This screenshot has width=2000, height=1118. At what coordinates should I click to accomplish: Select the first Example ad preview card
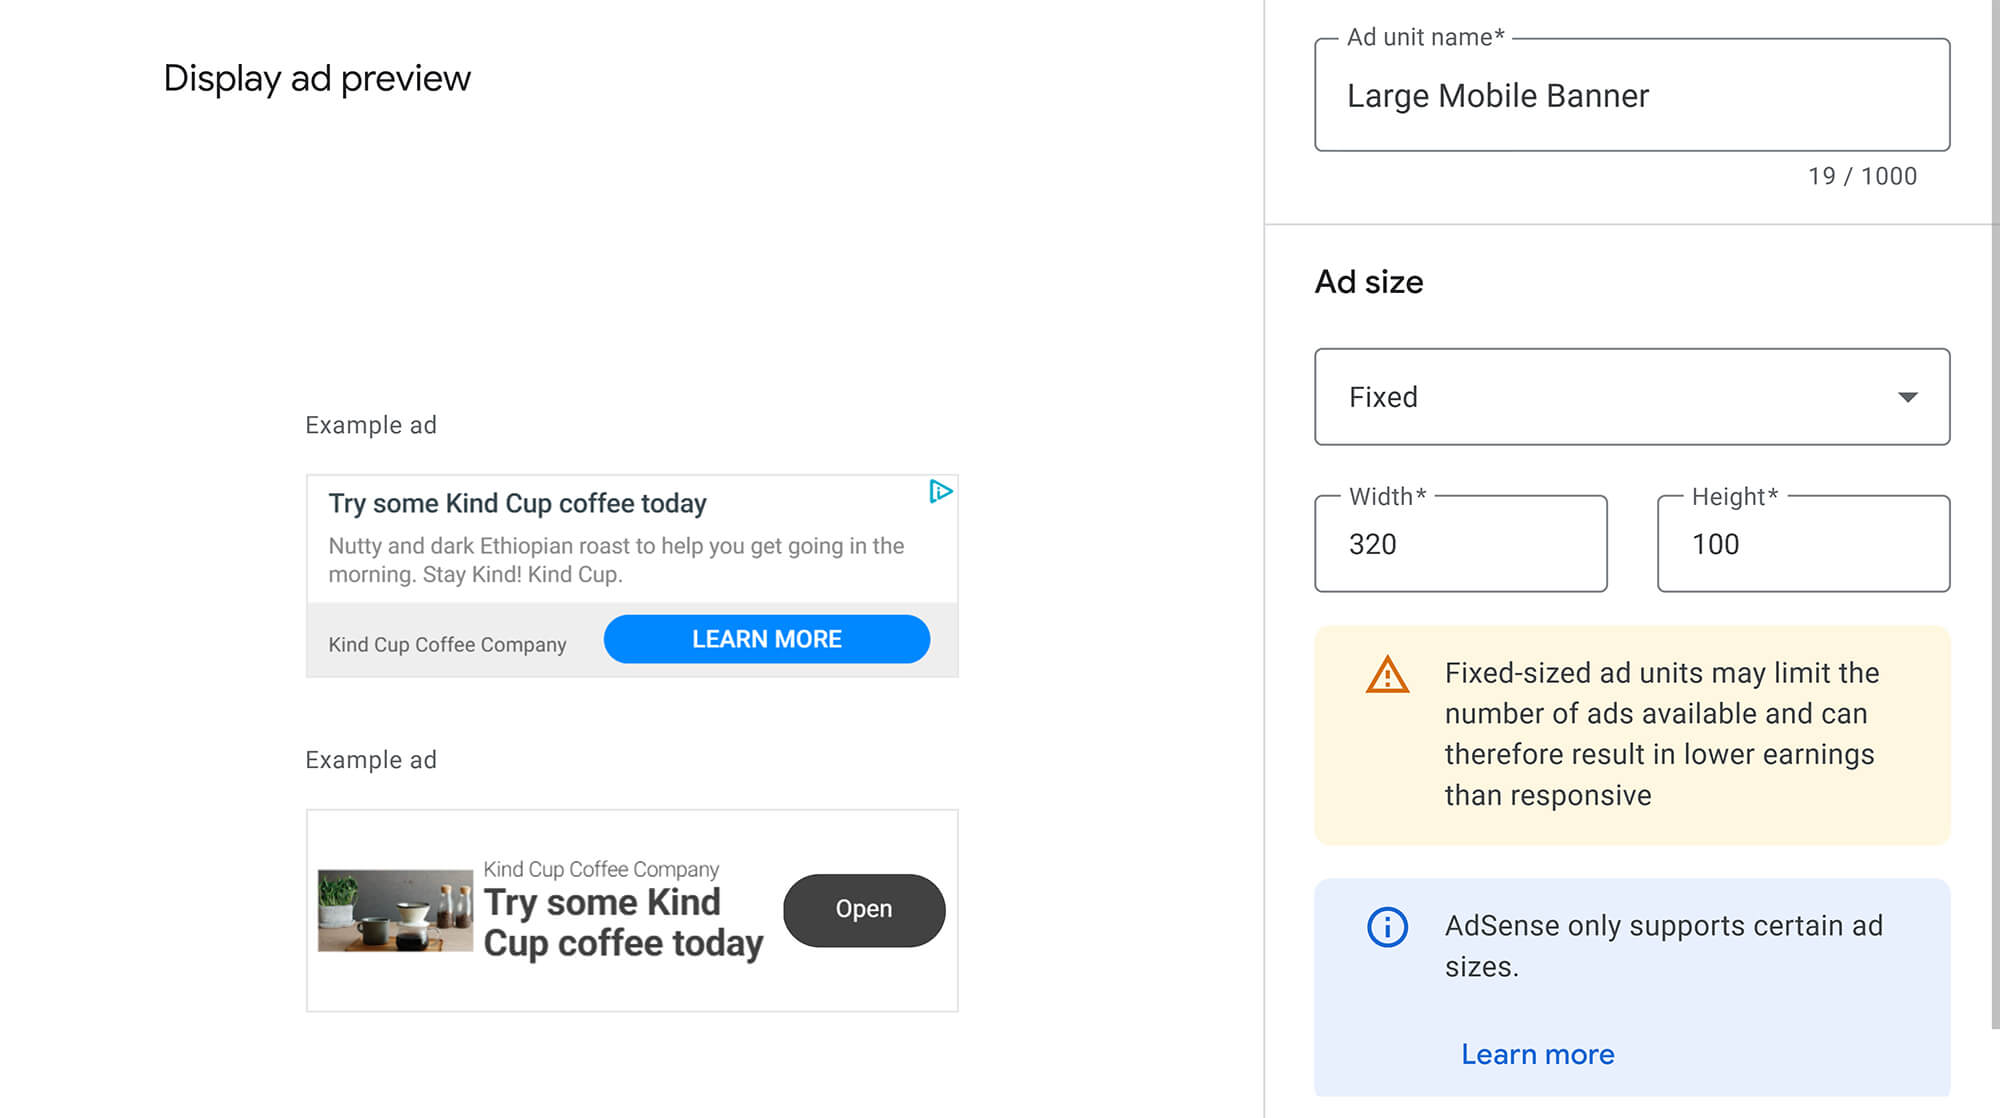click(x=632, y=573)
